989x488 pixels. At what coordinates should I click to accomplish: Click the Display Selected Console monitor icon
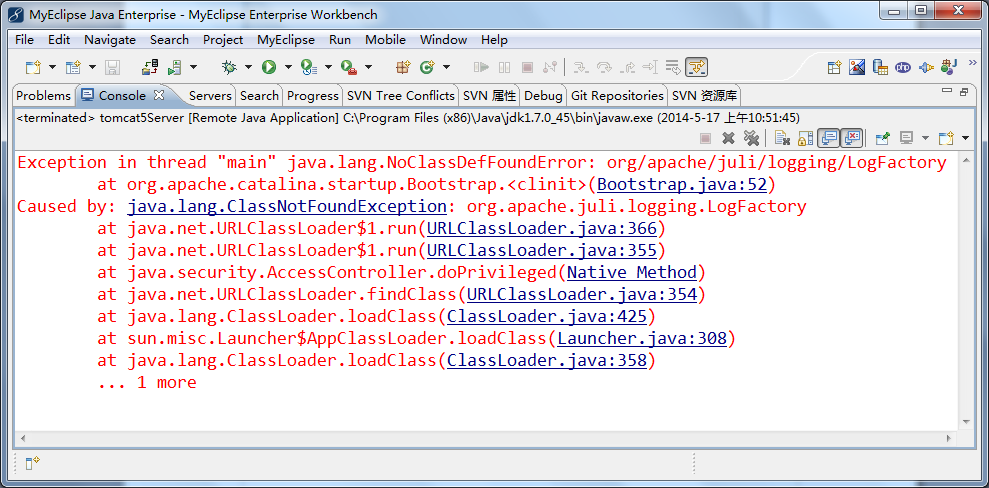tap(906, 137)
